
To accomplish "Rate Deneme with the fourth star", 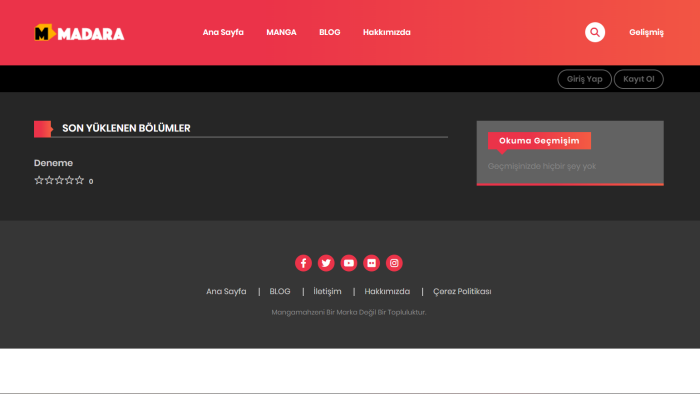I will pyautogui.click(x=69, y=180).
